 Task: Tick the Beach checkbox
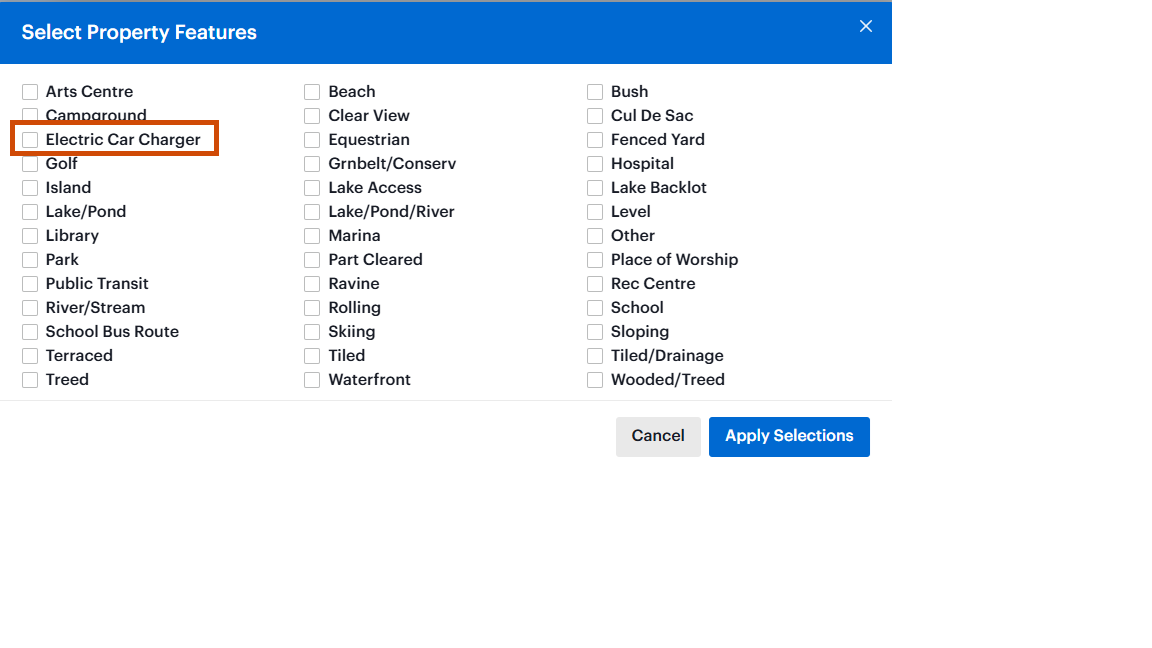(313, 92)
